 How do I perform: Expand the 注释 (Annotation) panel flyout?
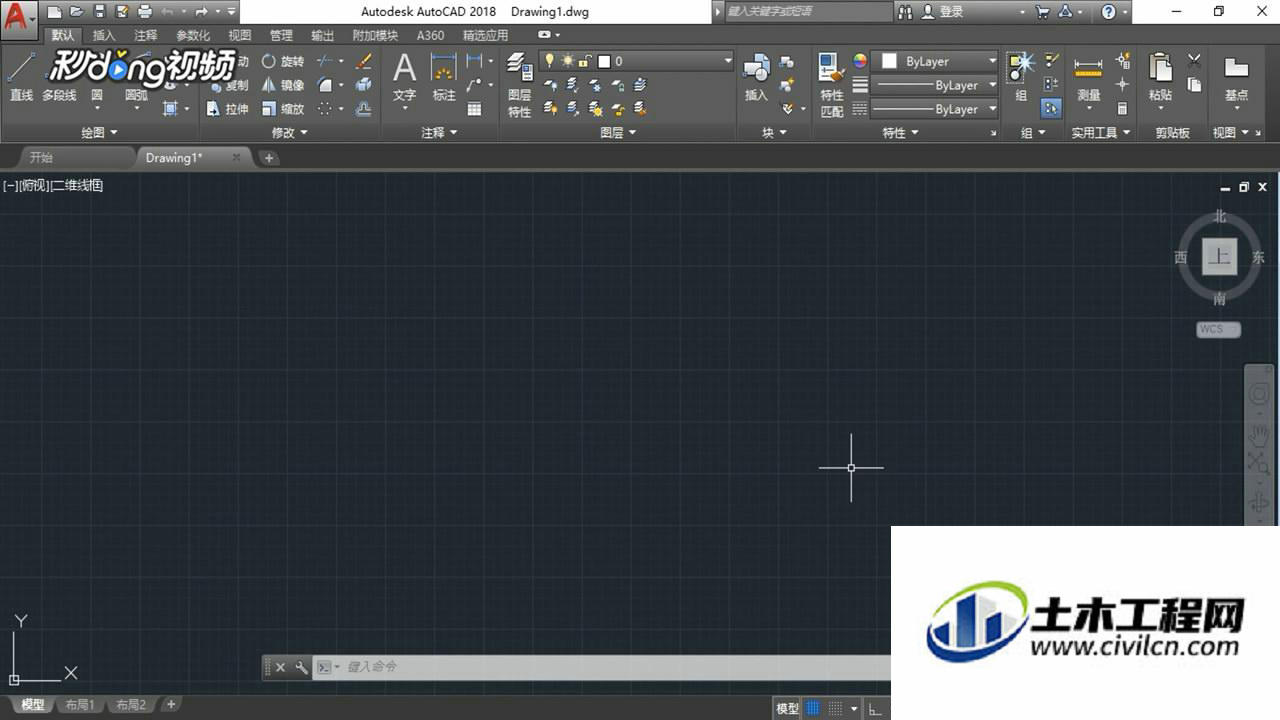(439, 132)
